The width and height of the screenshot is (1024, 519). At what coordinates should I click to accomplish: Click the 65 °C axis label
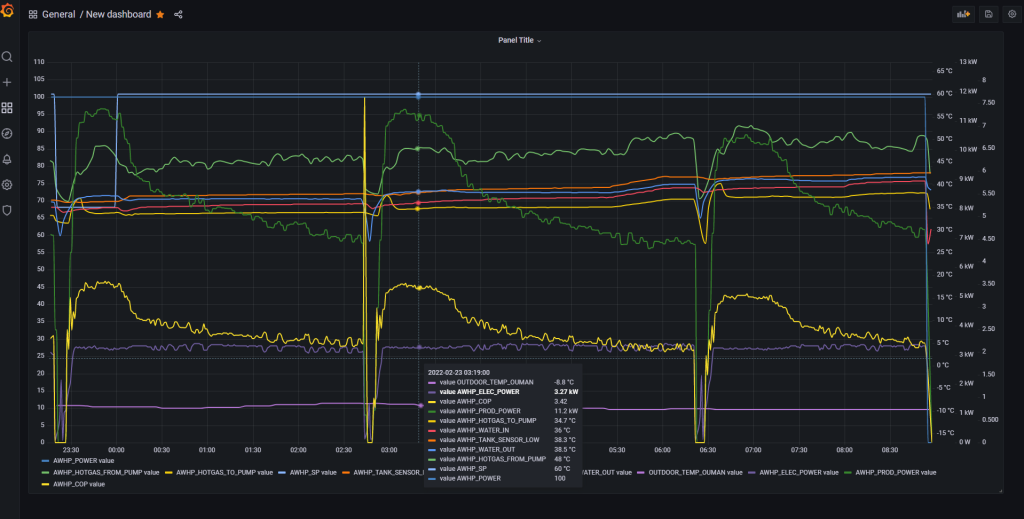point(944,71)
